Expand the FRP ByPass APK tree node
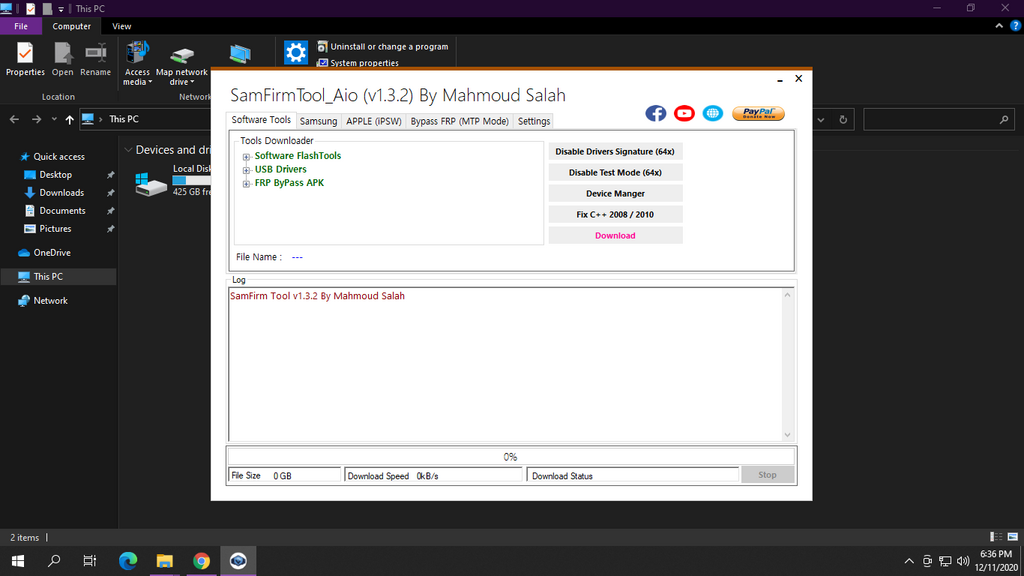This screenshot has width=1024, height=576. [246, 184]
